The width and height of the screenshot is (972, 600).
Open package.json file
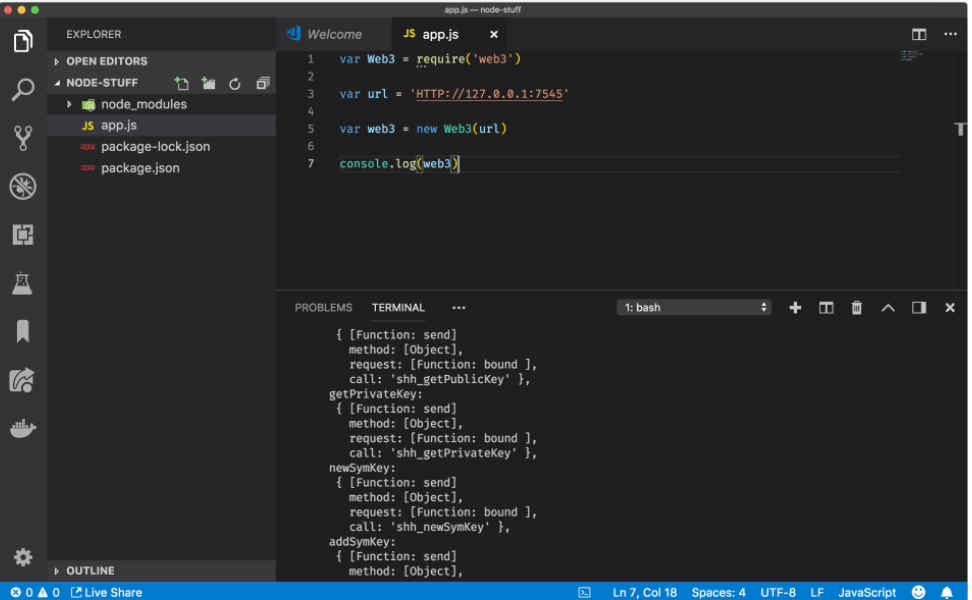161,168
